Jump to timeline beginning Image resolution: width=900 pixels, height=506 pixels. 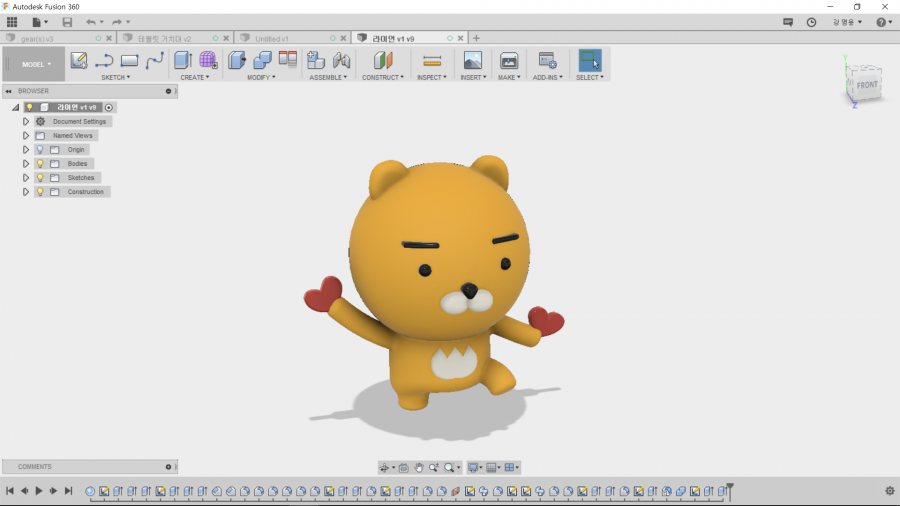coord(10,491)
